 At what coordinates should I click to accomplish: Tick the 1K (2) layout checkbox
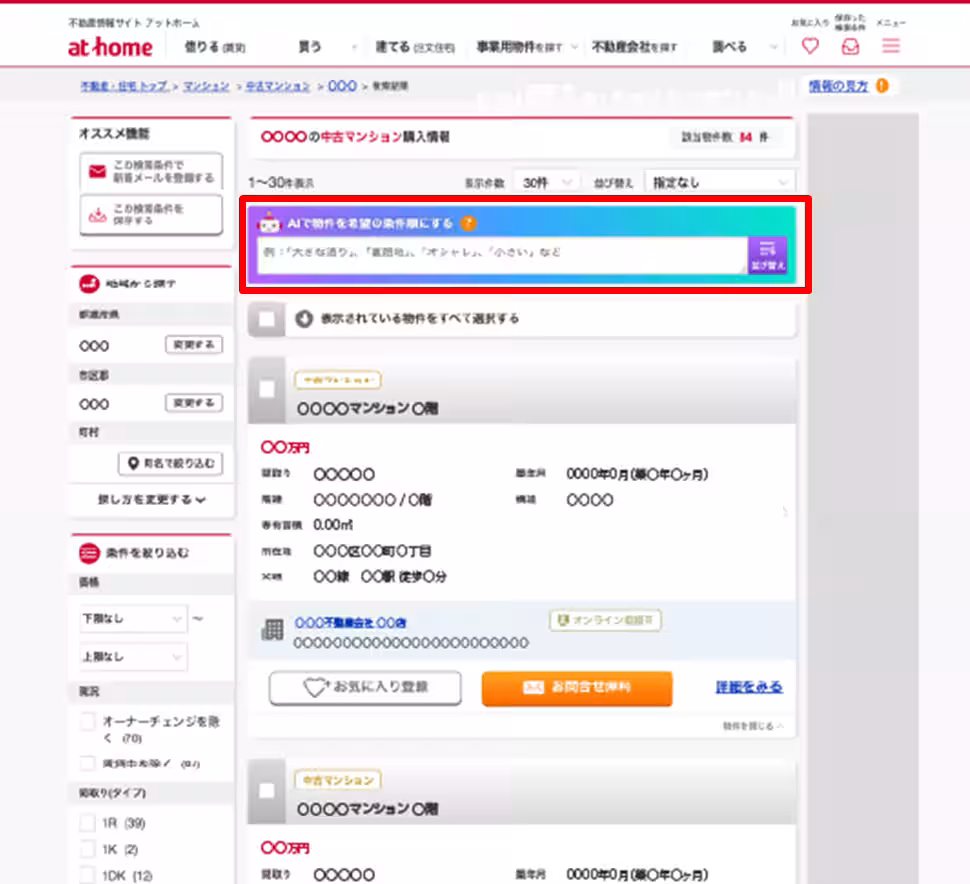pos(88,849)
